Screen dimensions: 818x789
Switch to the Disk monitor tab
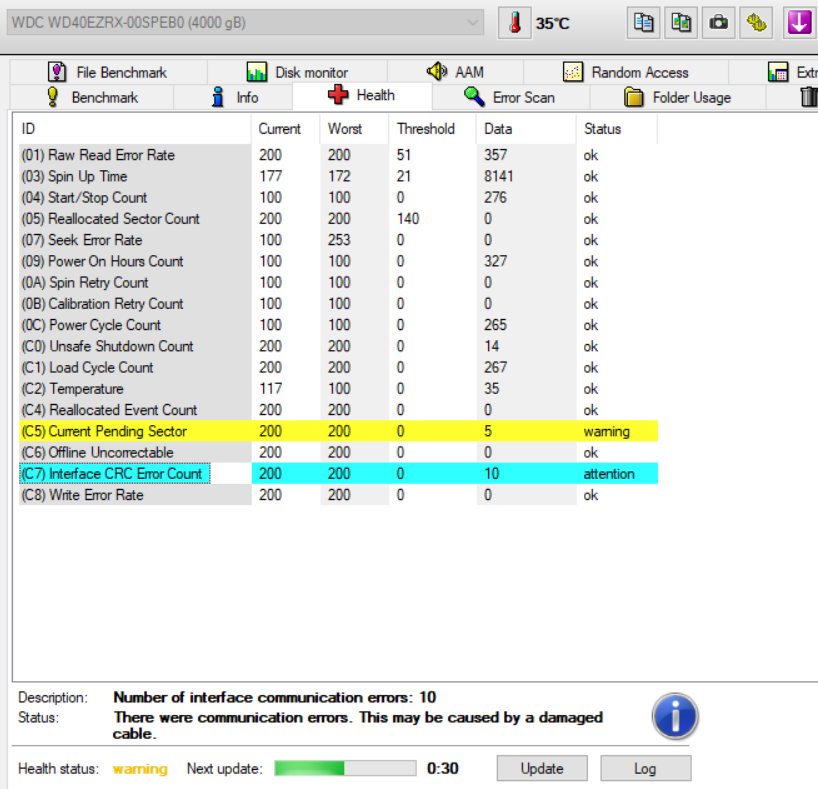297,72
